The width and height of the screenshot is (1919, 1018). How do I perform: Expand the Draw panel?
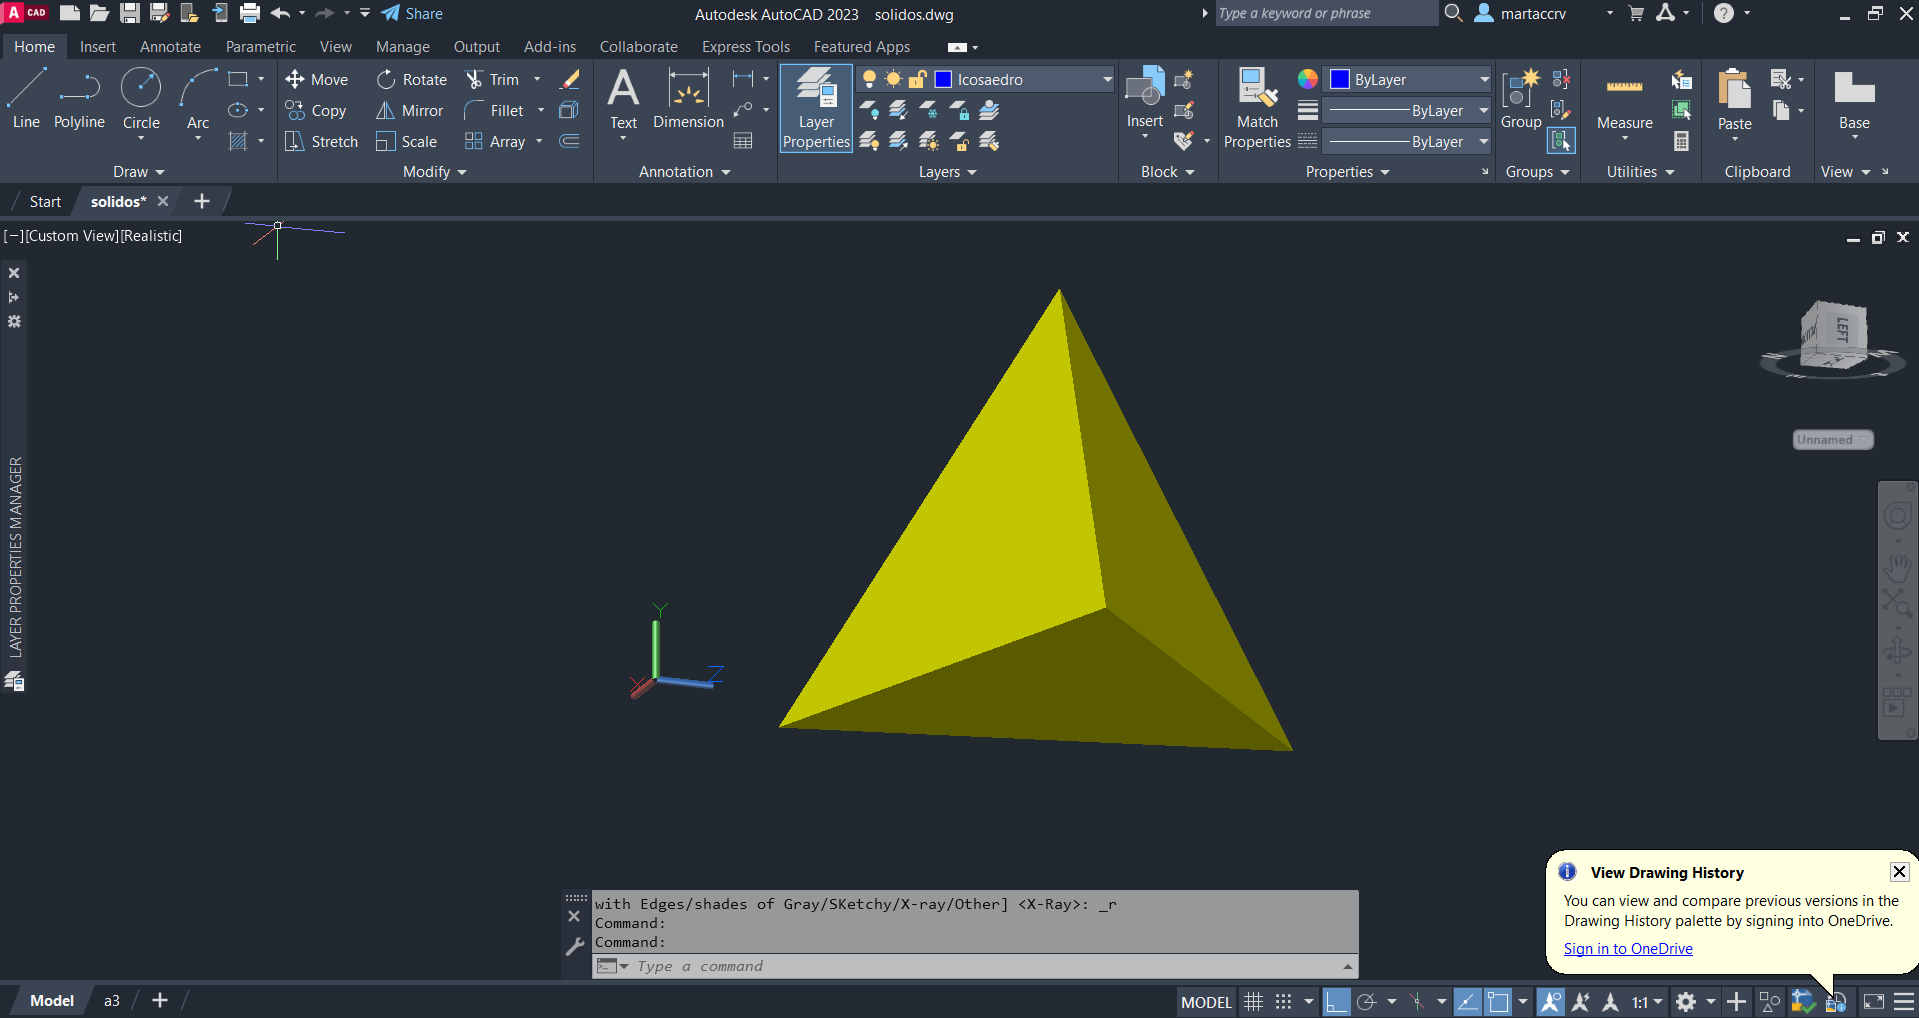[138, 172]
